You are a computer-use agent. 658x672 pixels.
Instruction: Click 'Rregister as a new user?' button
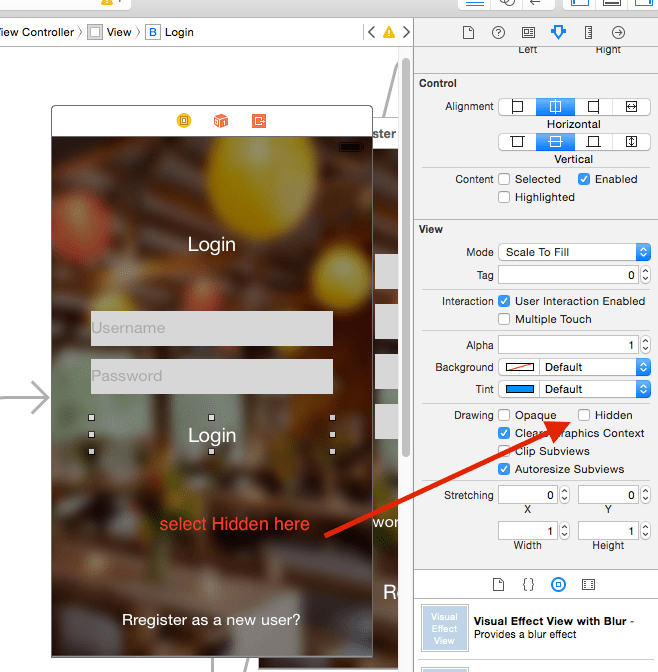pos(211,620)
